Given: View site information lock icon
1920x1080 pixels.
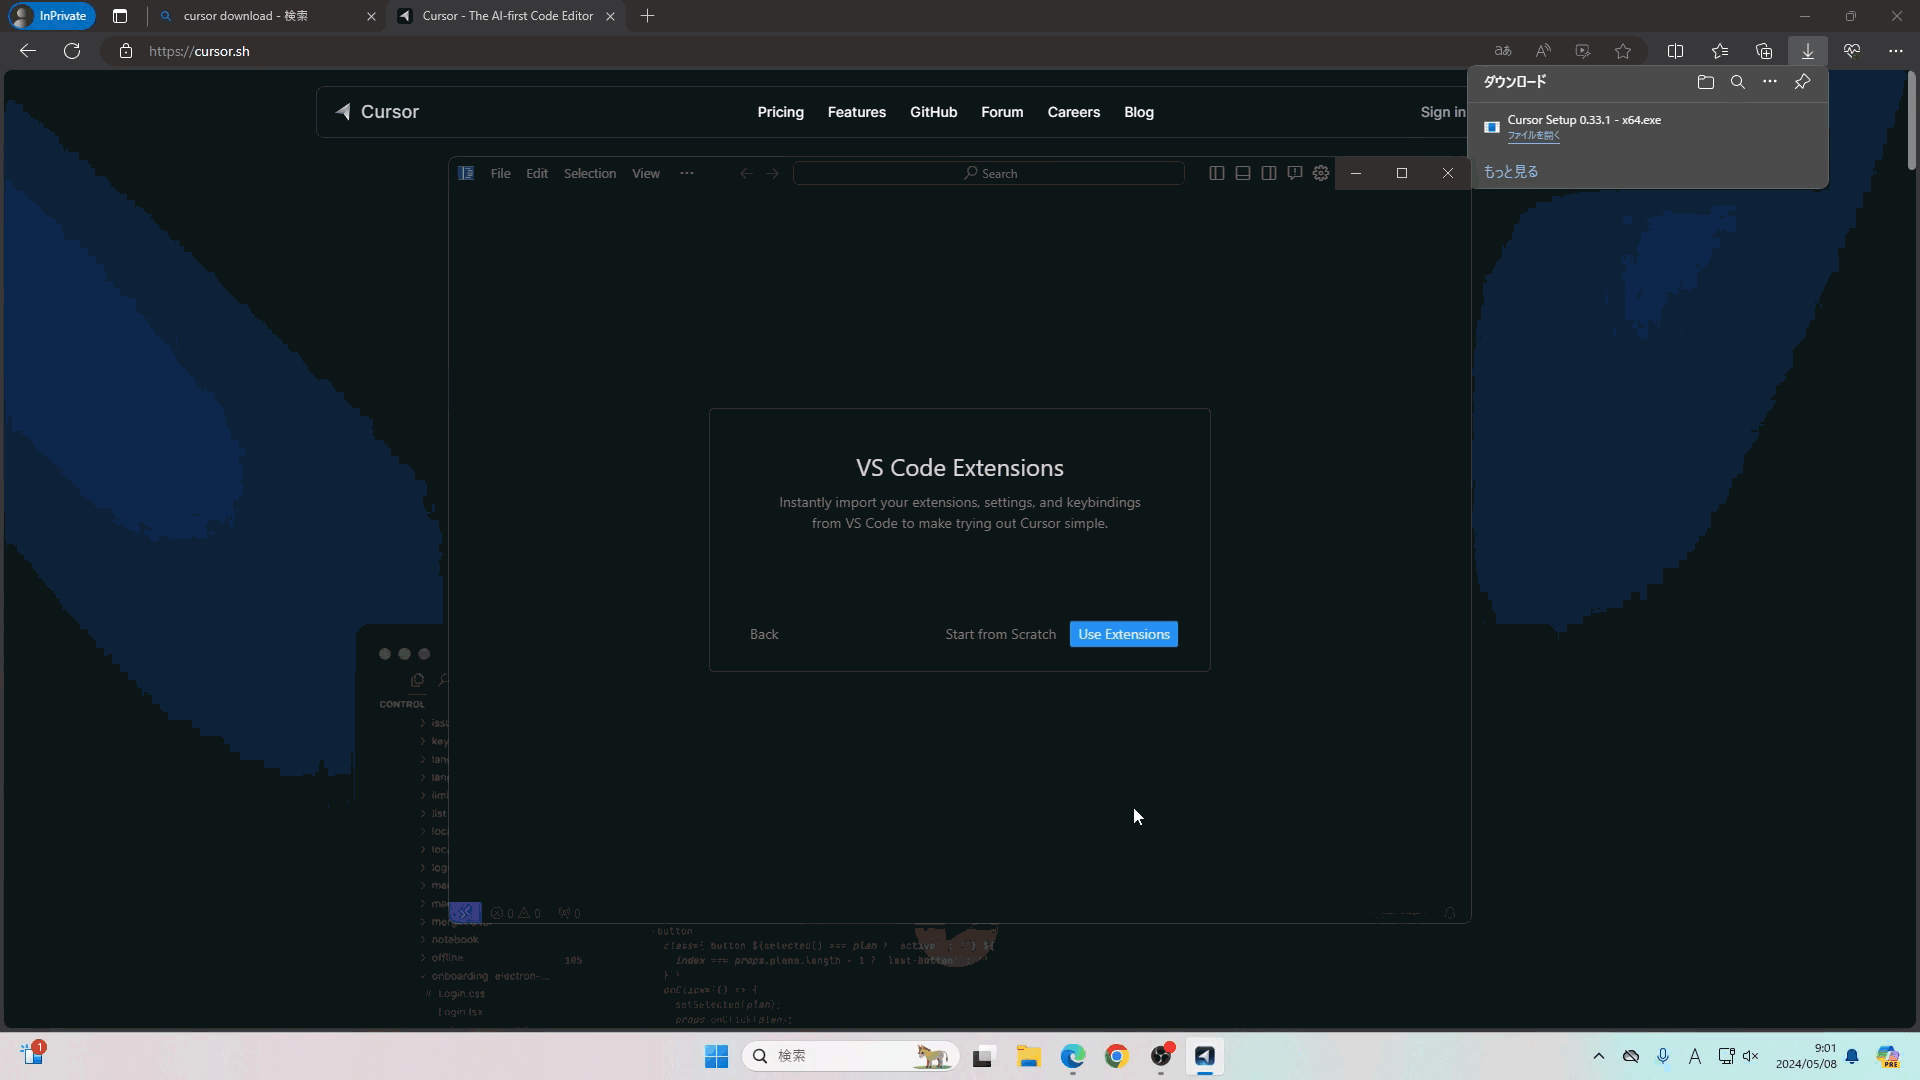Looking at the screenshot, I should click(x=125, y=51).
